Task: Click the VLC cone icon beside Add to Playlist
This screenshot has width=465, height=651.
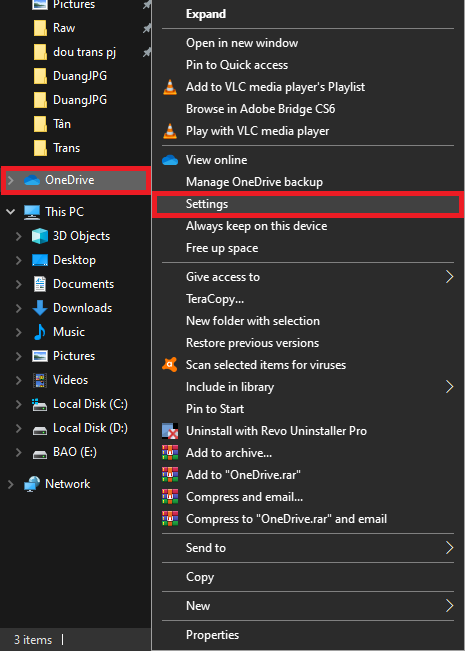Action: (x=170, y=87)
